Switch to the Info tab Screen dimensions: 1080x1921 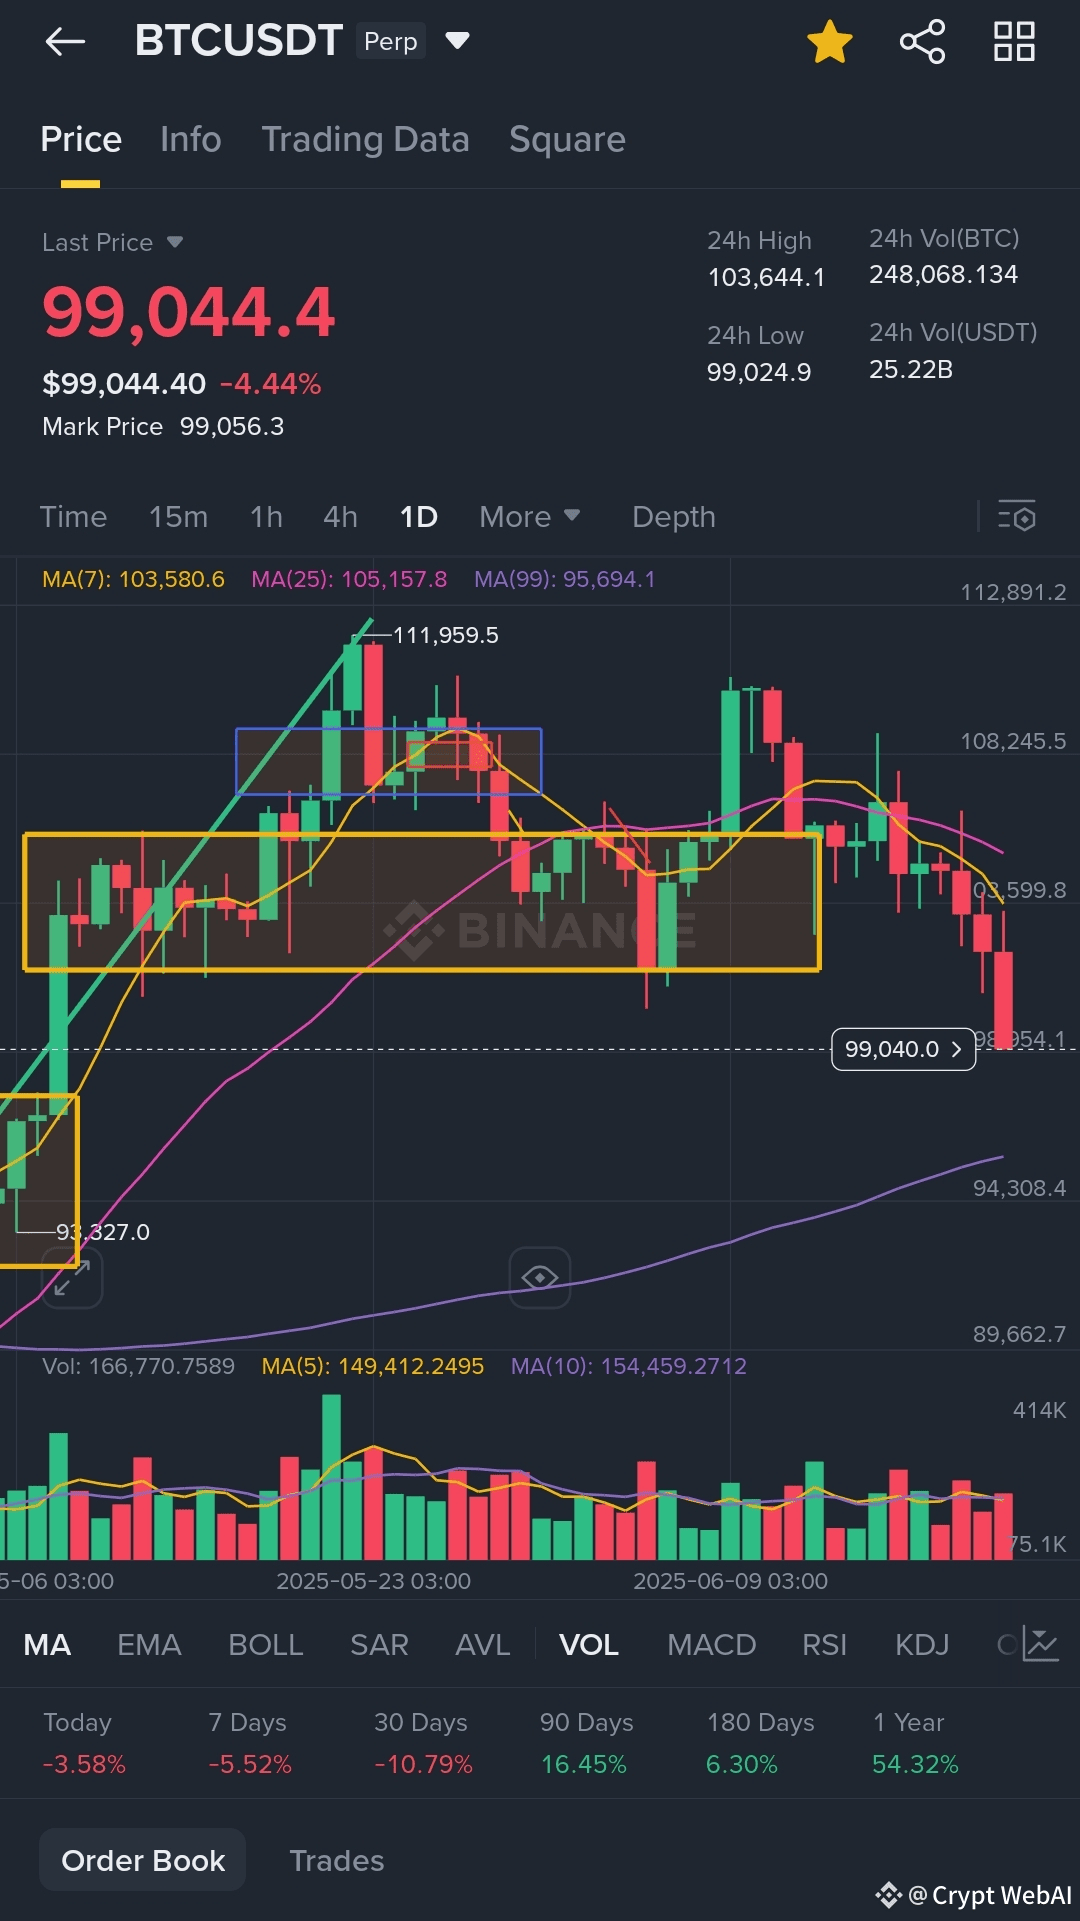[x=191, y=140]
